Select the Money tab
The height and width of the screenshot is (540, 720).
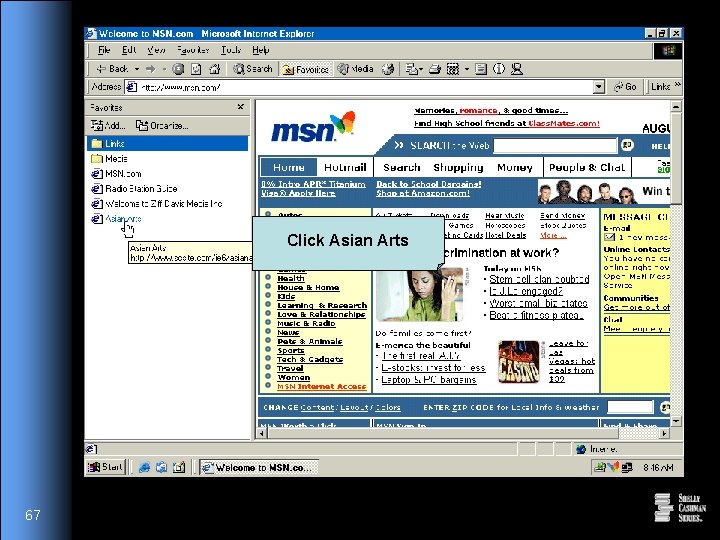pyautogui.click(x=514, y=167)
